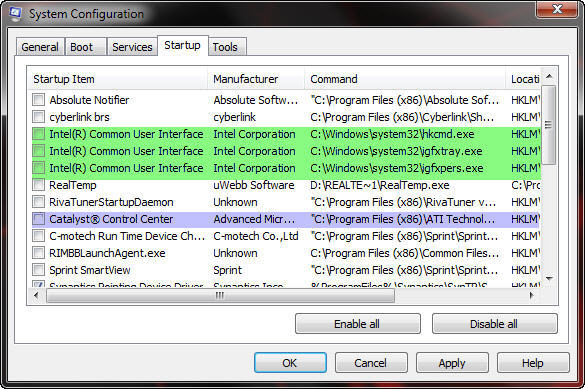Image resolution: width=585 pixels, height=389 pixels.
Task: Toggle the Absolute Notifier checkbox
Action: point(38,100)
